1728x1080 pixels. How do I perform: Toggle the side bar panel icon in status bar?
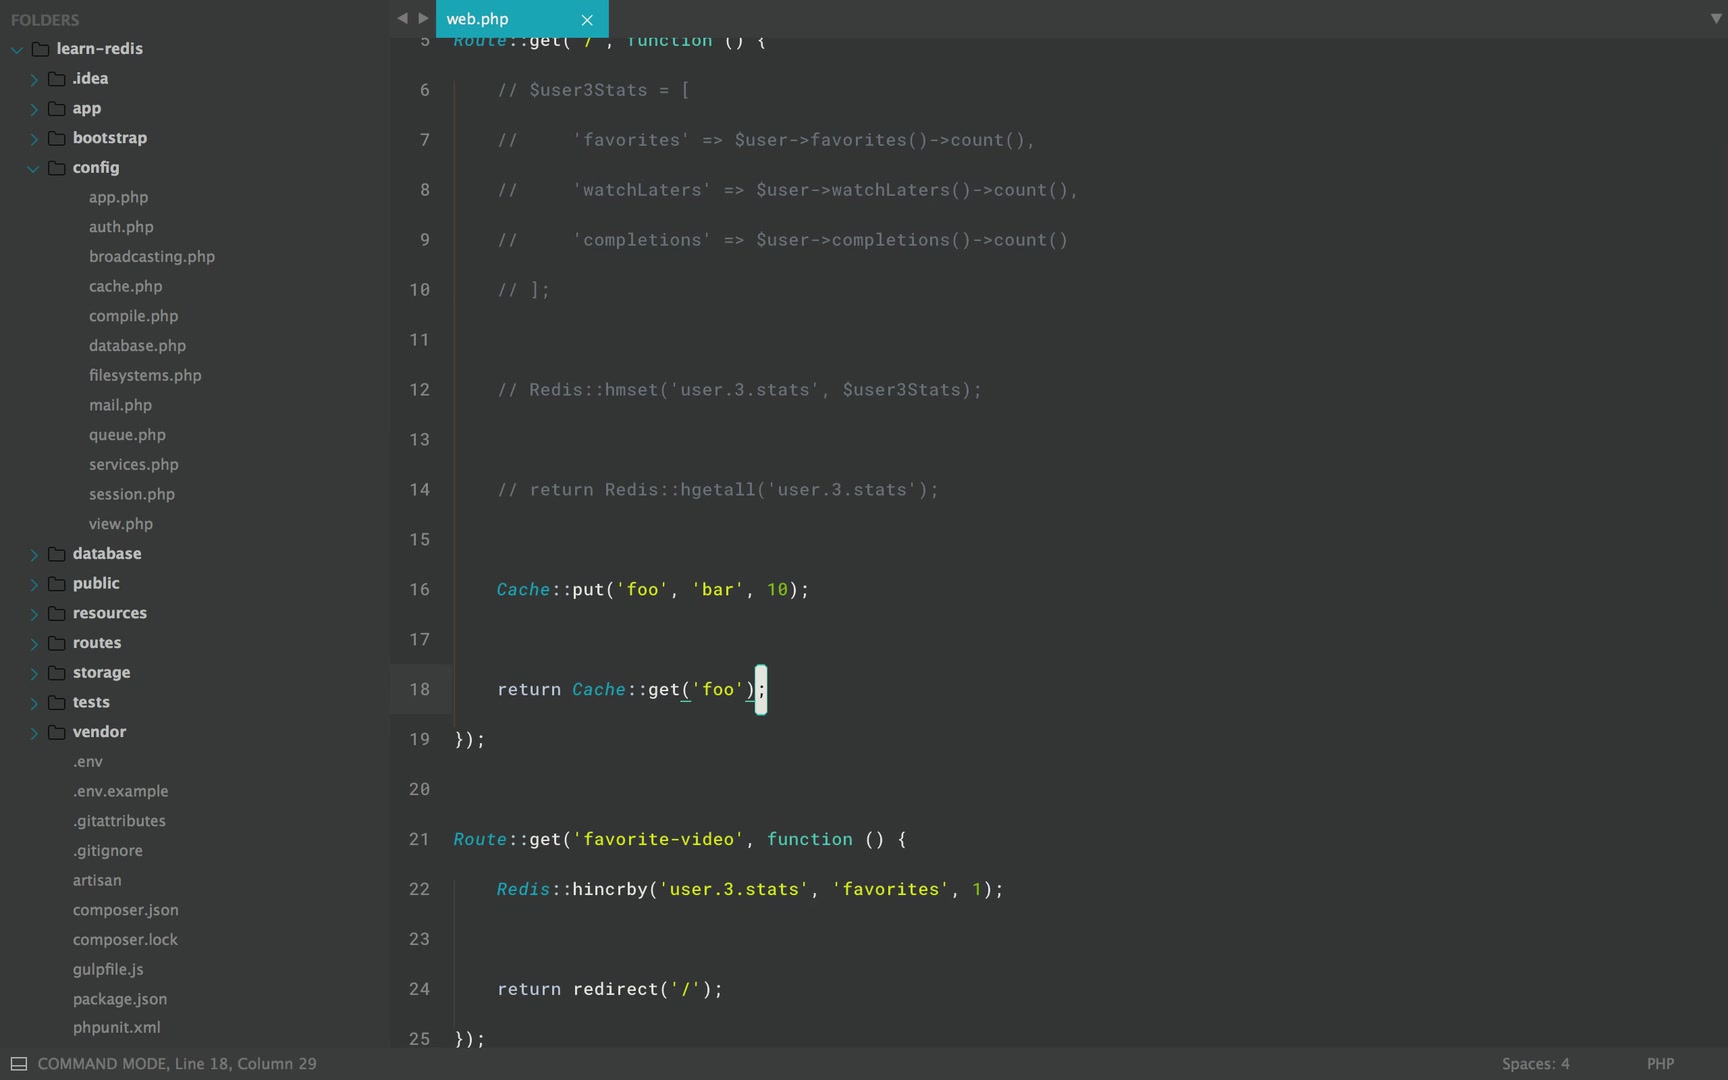(x=19, y=1064)
